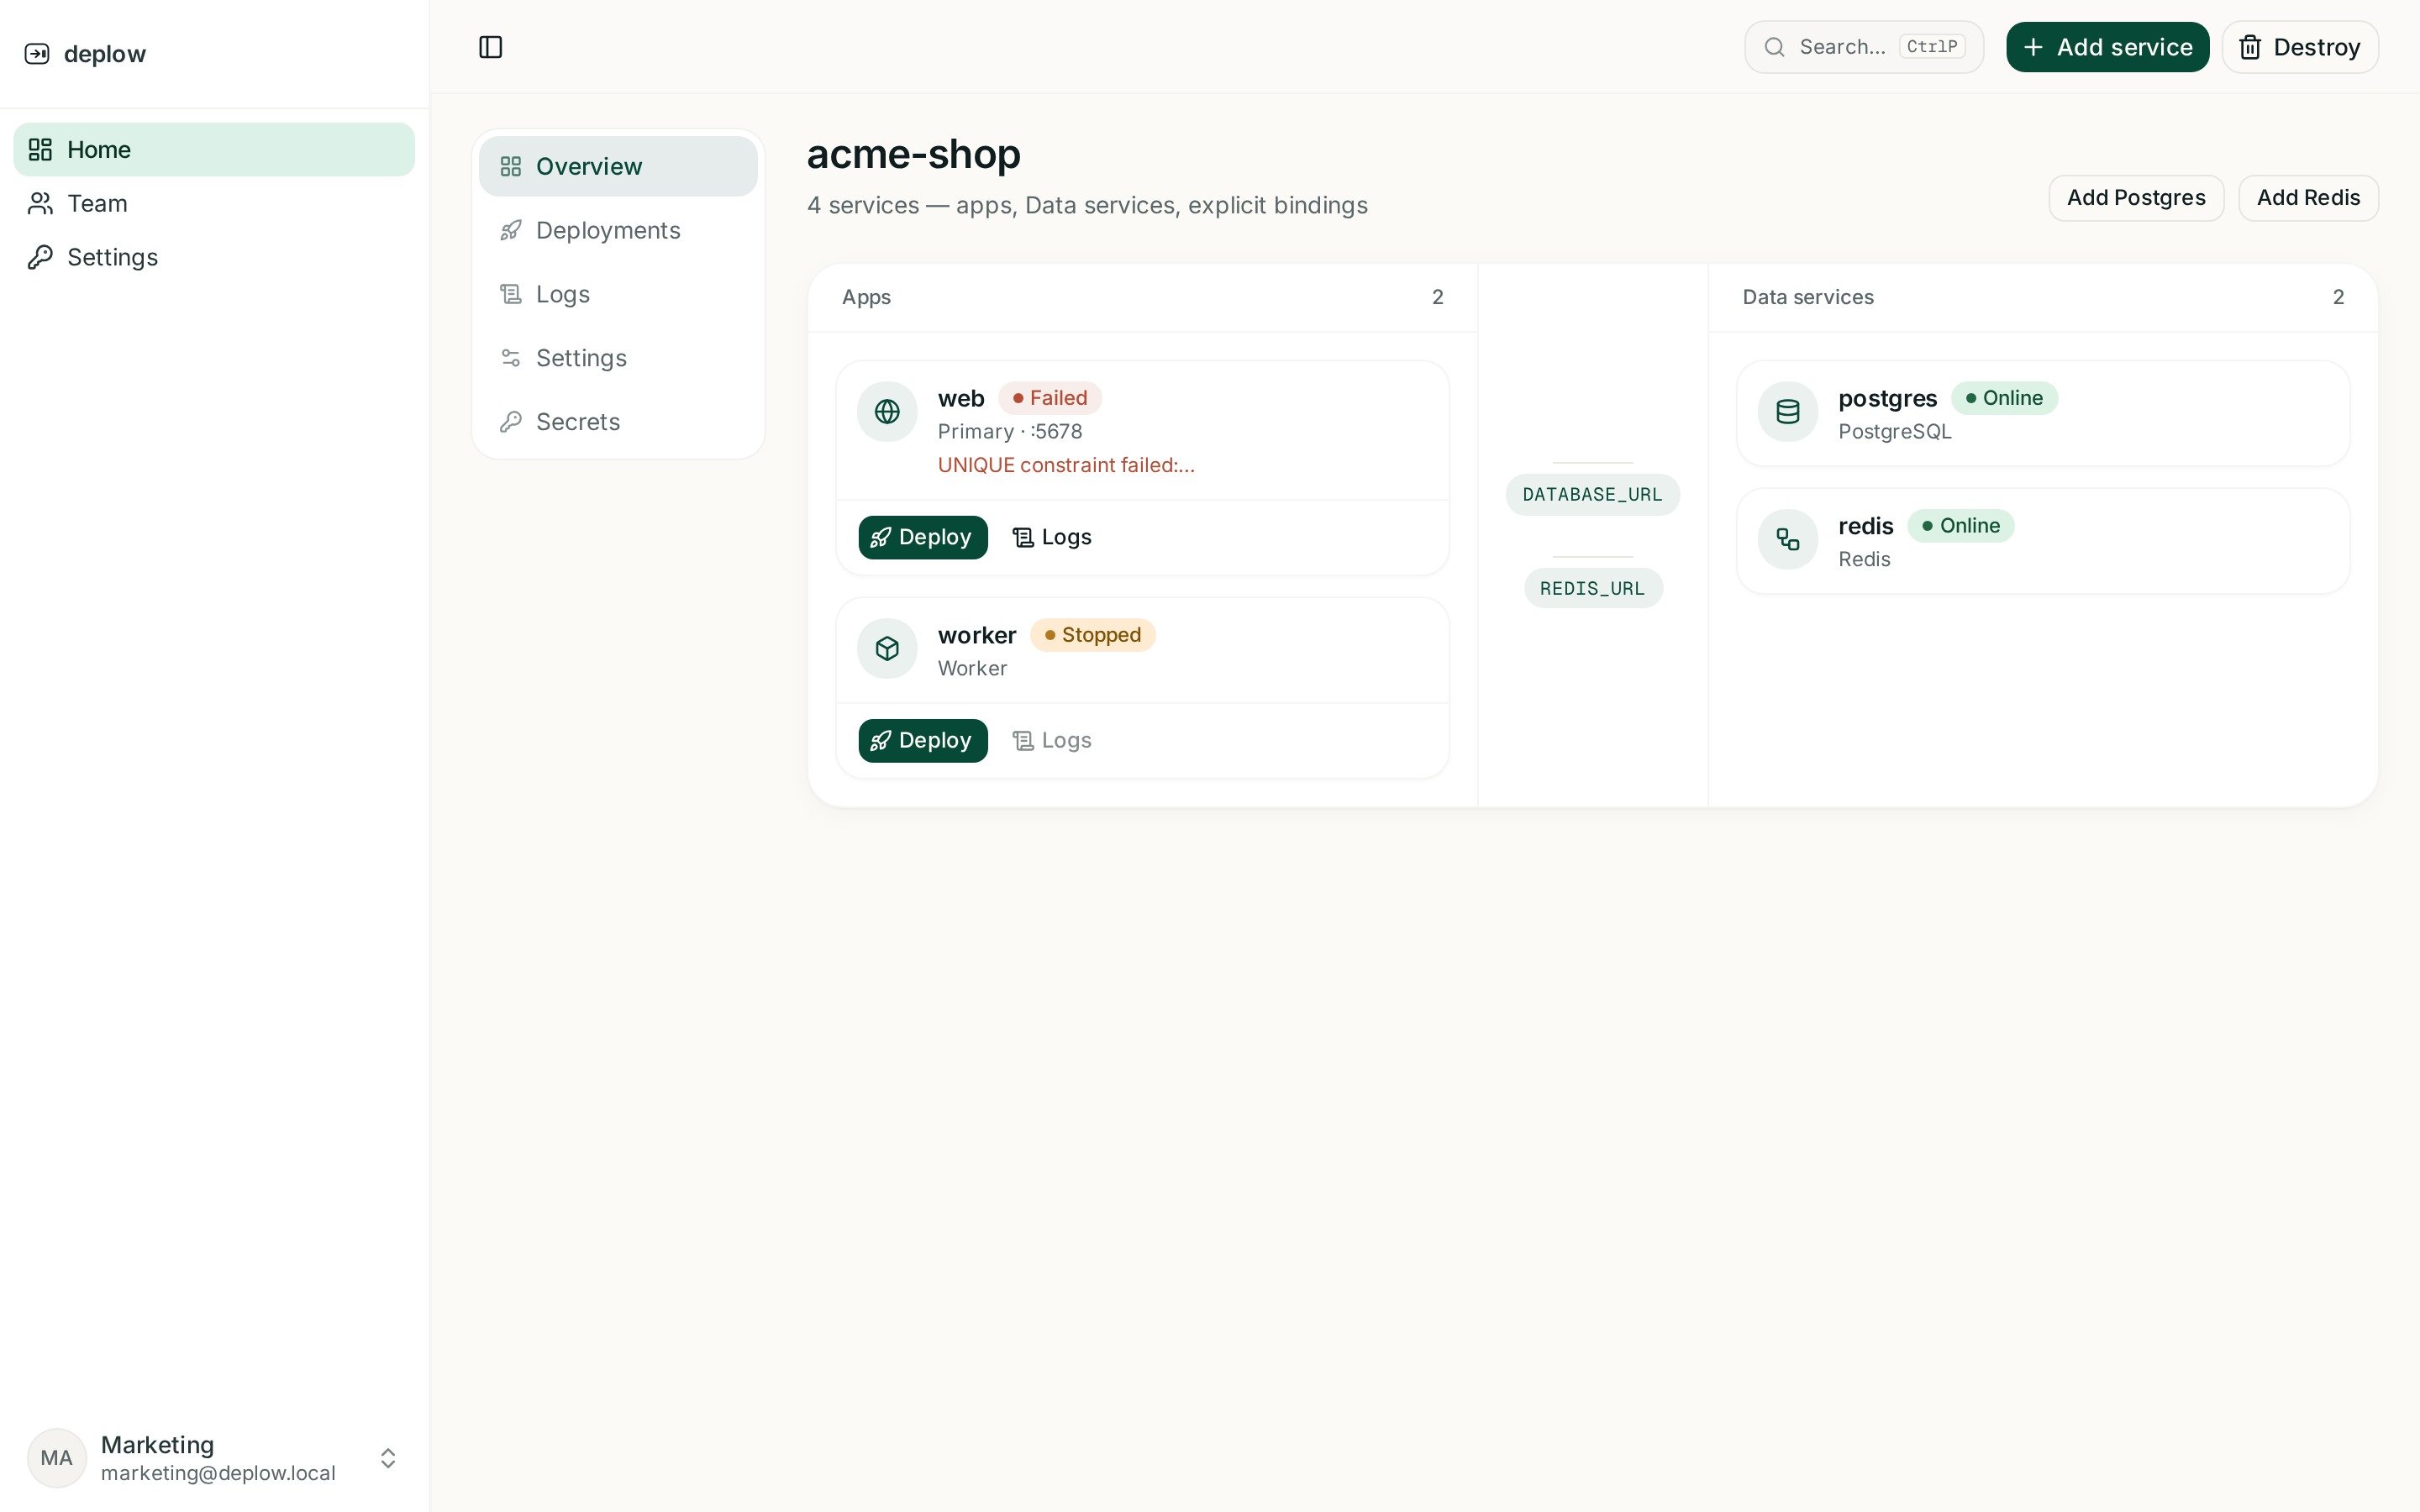The image size is (2420, 1512).
Task: Click Add Postgres
Action: (2136, 198)
